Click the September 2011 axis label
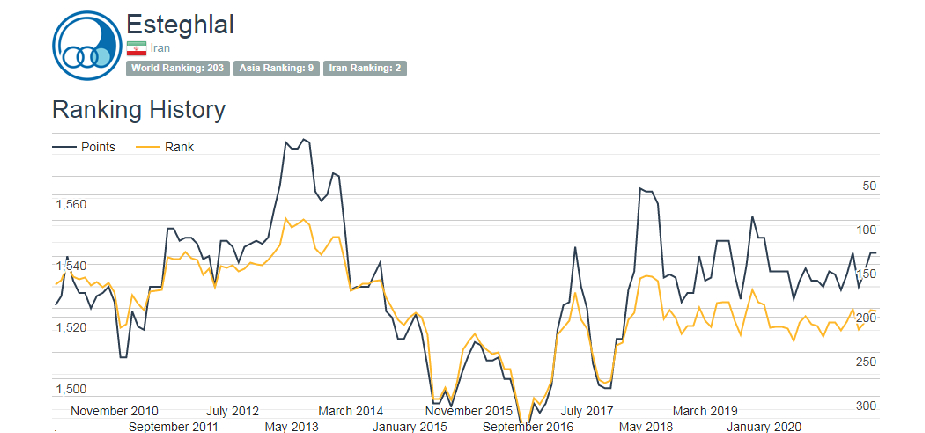Screen dimensions: 925x433 (x=173, y=427)
